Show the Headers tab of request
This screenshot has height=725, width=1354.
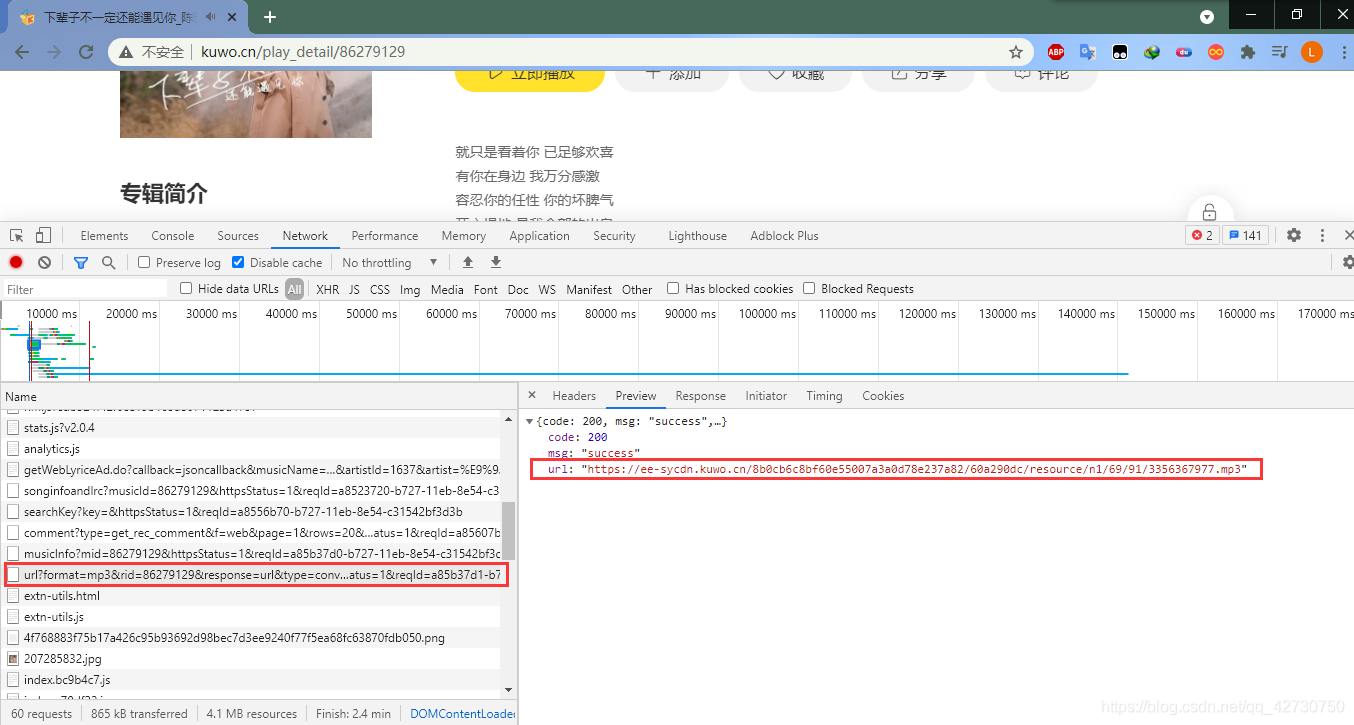[x=574, y=395]
